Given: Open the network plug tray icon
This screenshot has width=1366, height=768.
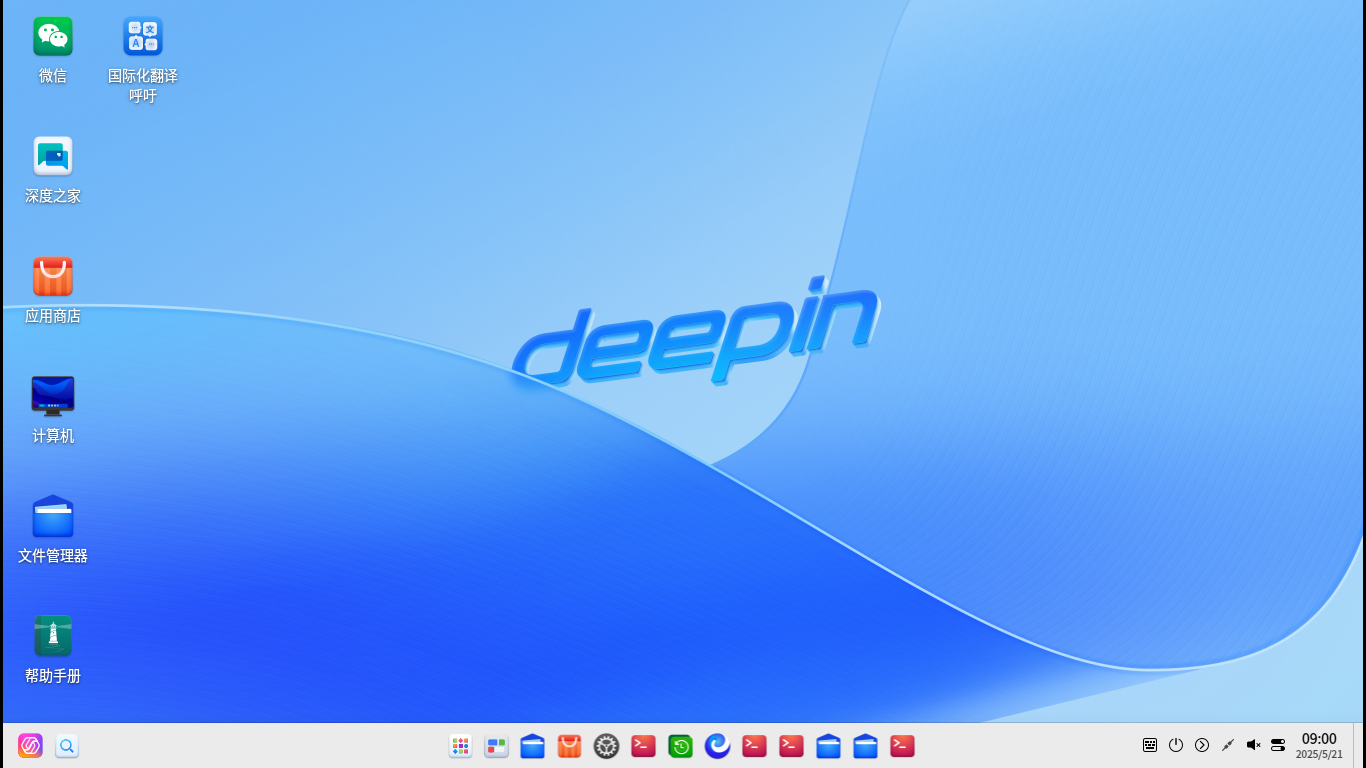Looking at the screenshot, I should [x=1228, y=745].
